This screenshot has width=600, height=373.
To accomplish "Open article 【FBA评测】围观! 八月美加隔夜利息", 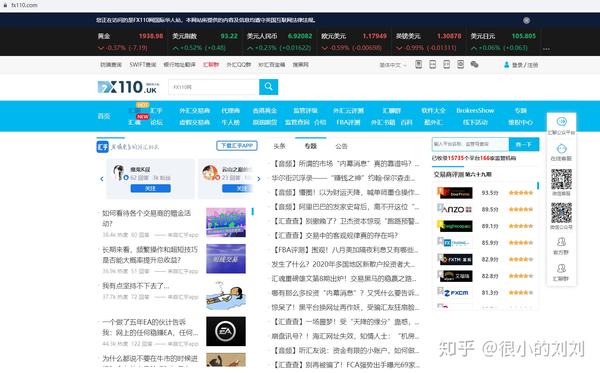I will point(345,250).
